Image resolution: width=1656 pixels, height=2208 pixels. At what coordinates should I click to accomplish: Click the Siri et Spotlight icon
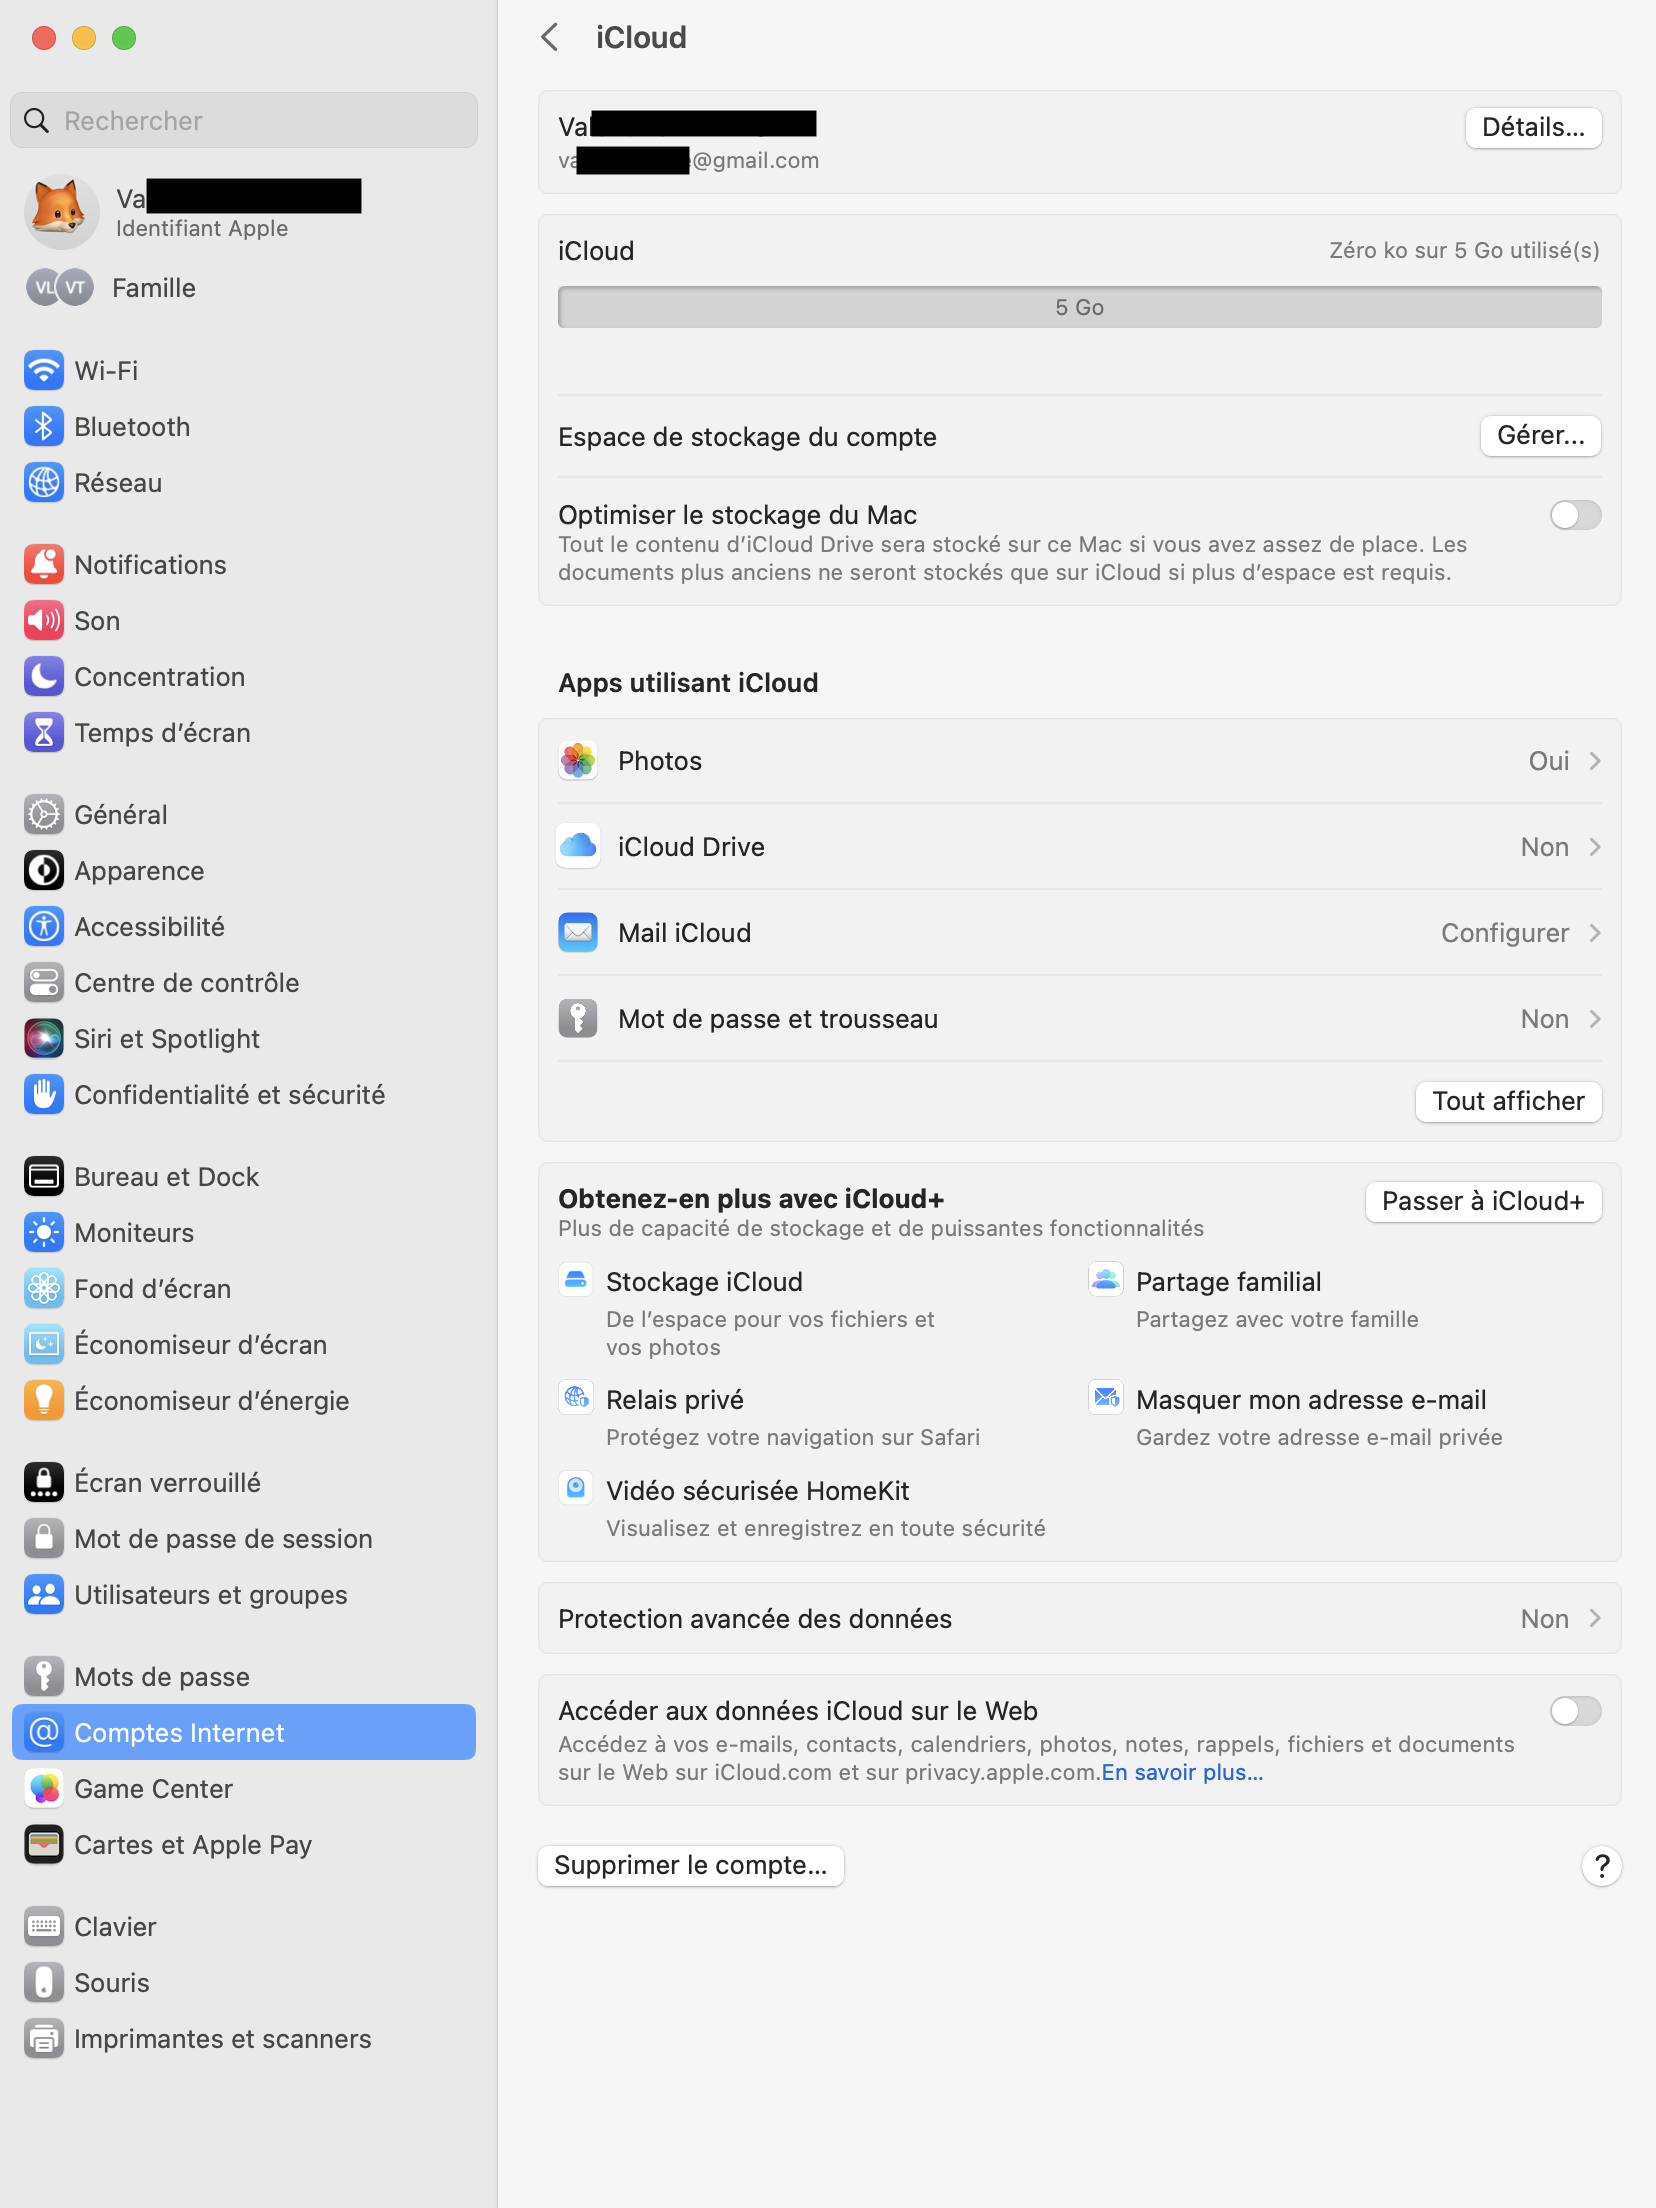coord(44,1039)
